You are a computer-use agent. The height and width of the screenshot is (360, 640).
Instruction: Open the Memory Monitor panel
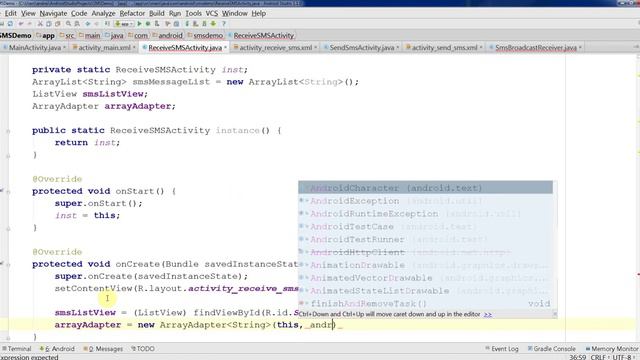[x=612, y=349]
